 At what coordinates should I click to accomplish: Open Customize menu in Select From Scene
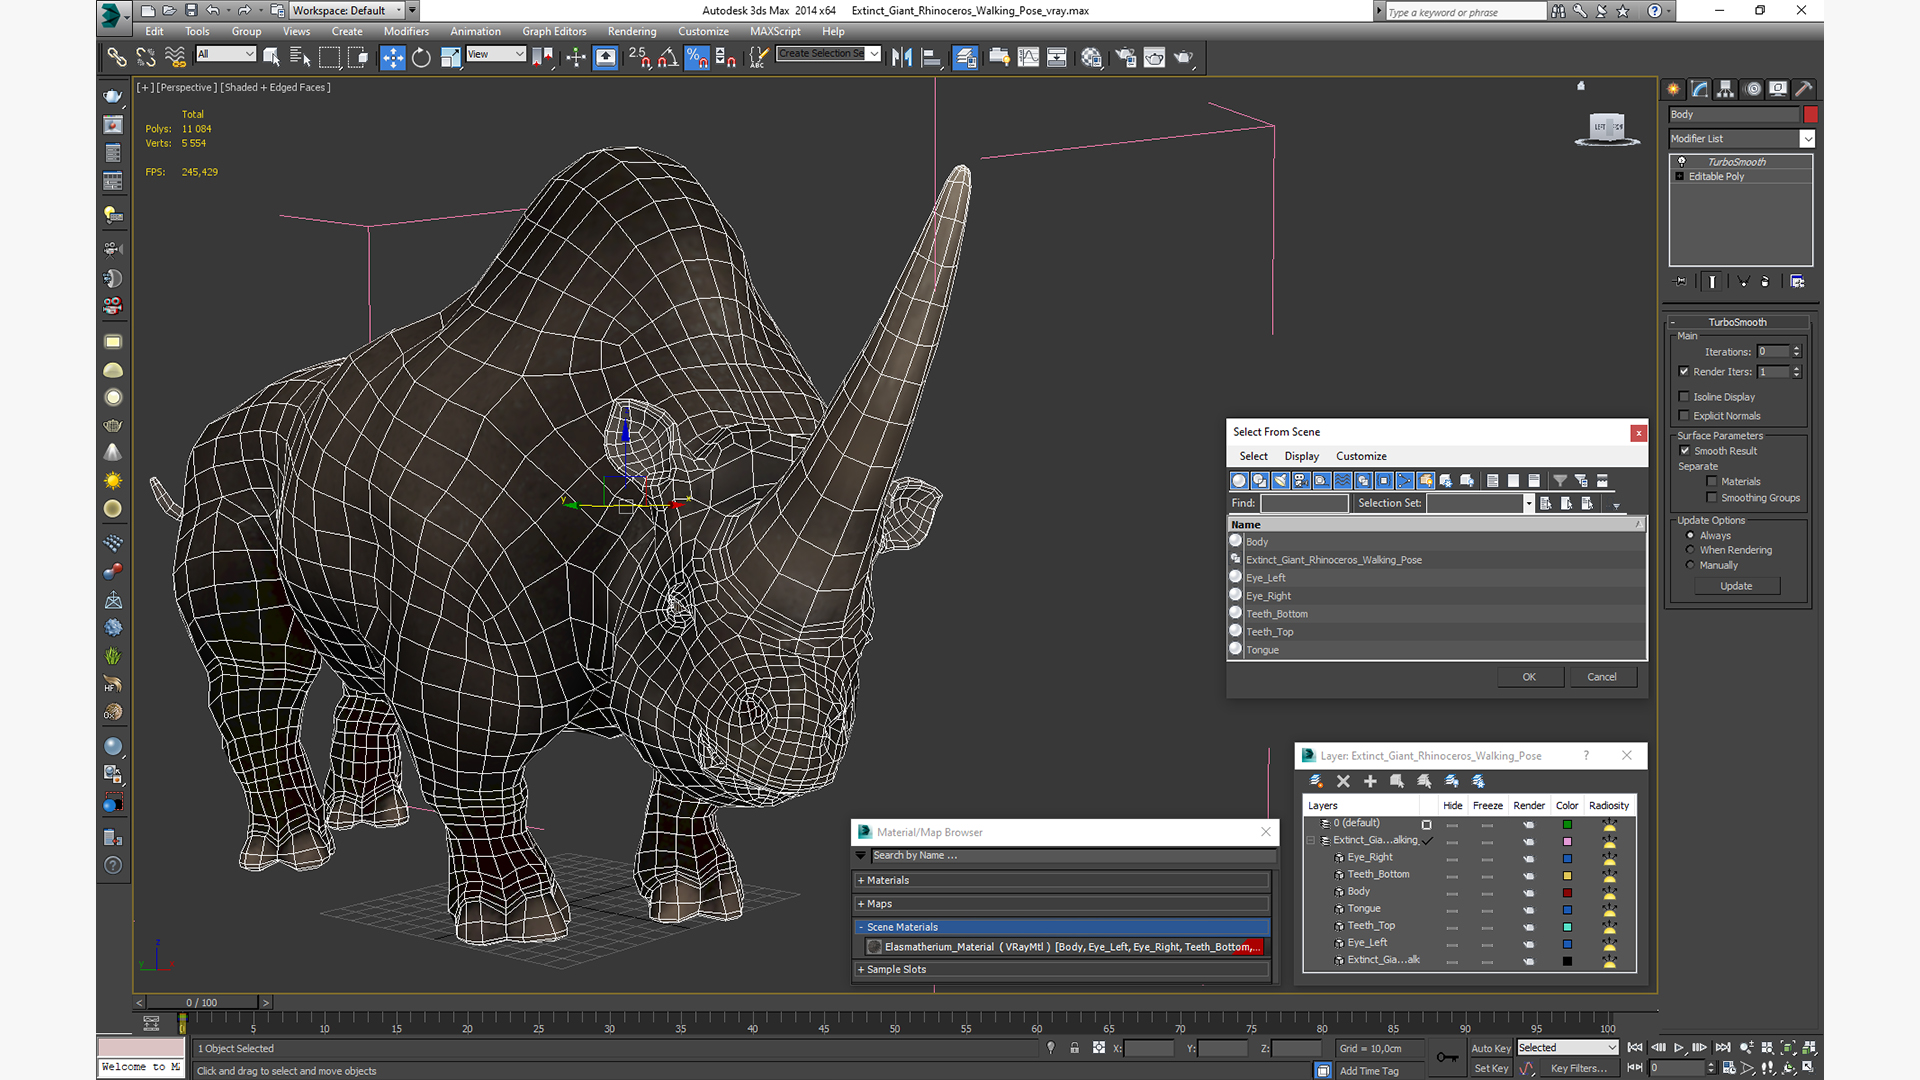1361,456
